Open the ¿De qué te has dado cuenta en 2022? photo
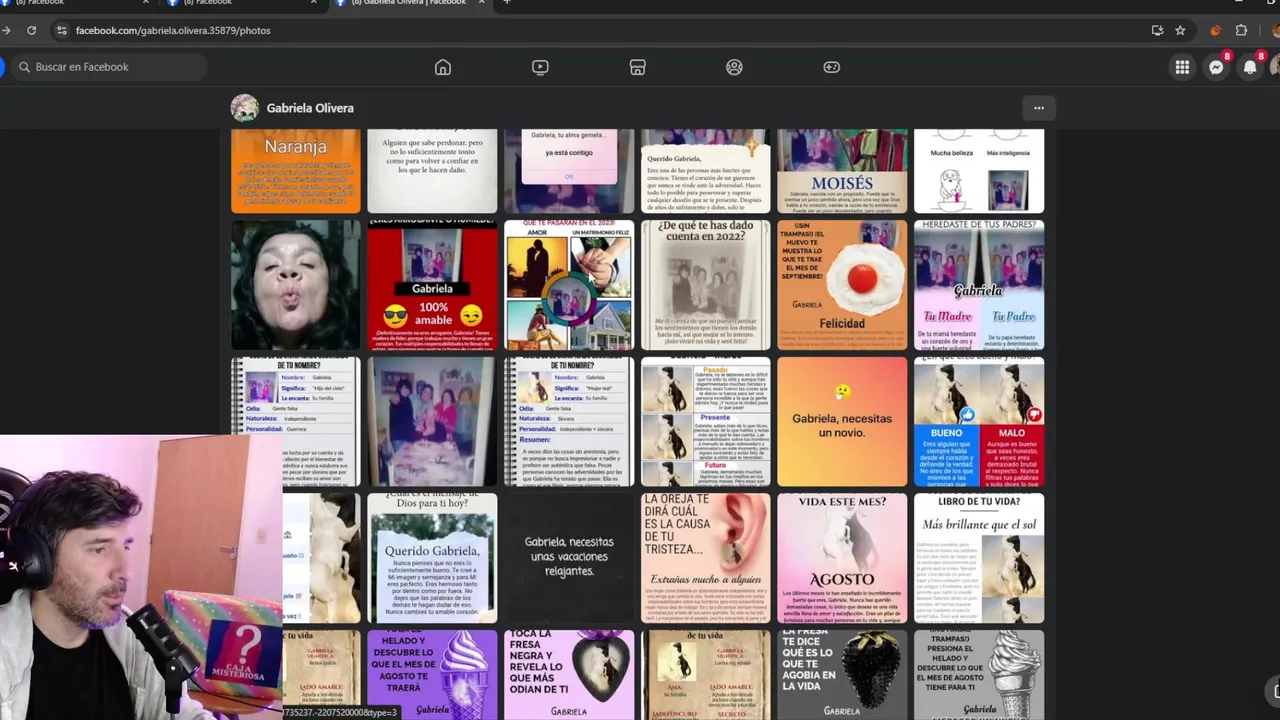 [706, 285]
